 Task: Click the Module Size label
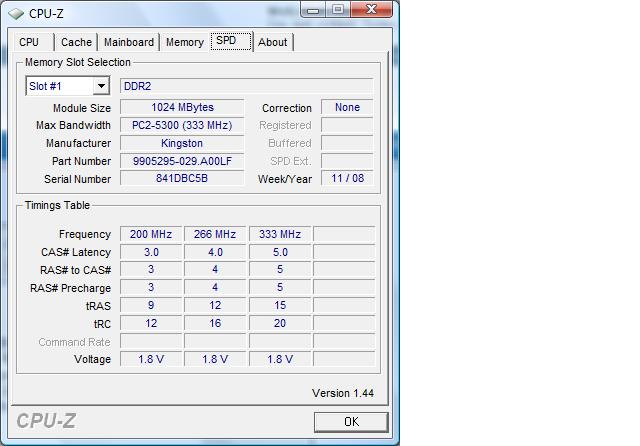coord(82,108)
